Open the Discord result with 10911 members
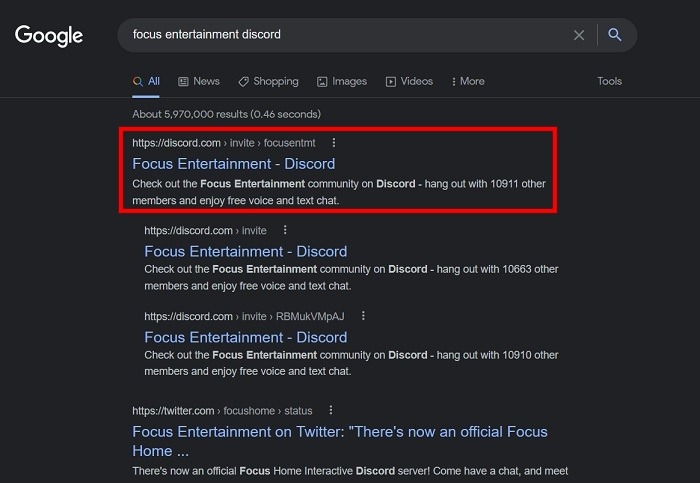This screenshot has width=700, height=483. coord(233,164)
